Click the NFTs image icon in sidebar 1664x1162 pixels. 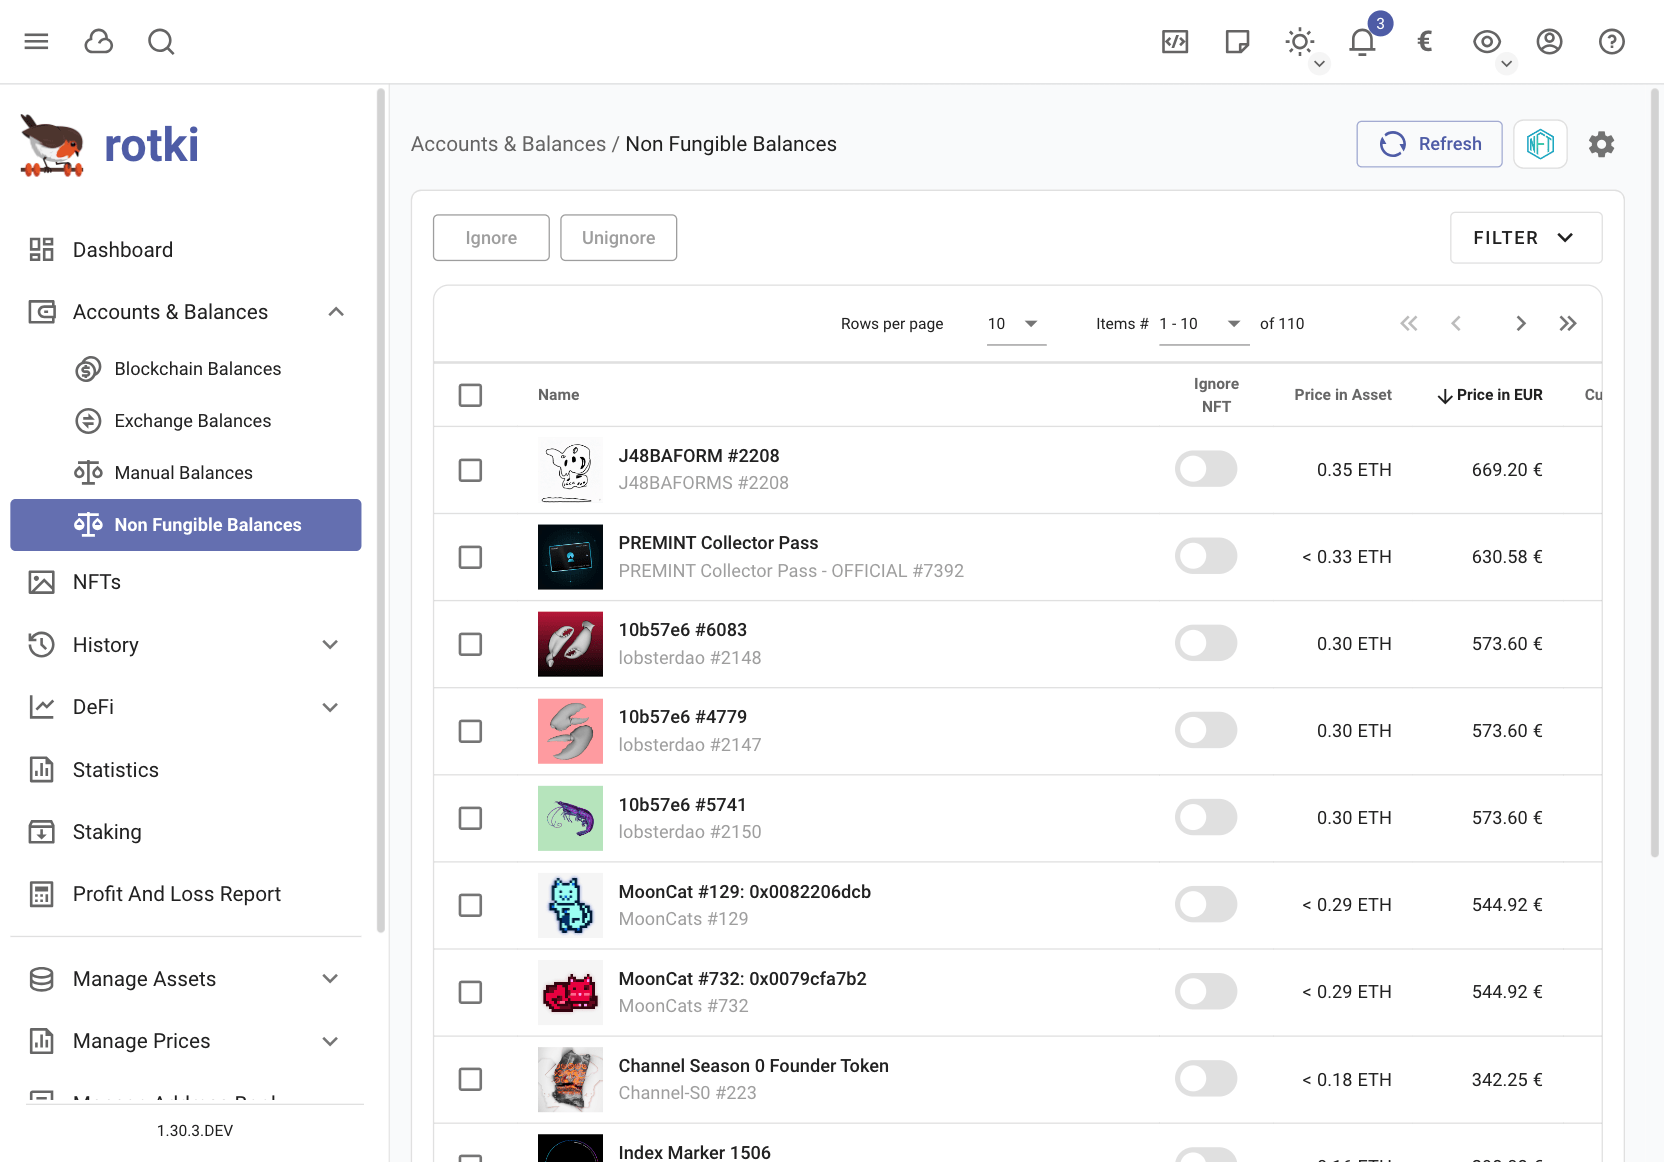tap(41, 582)
